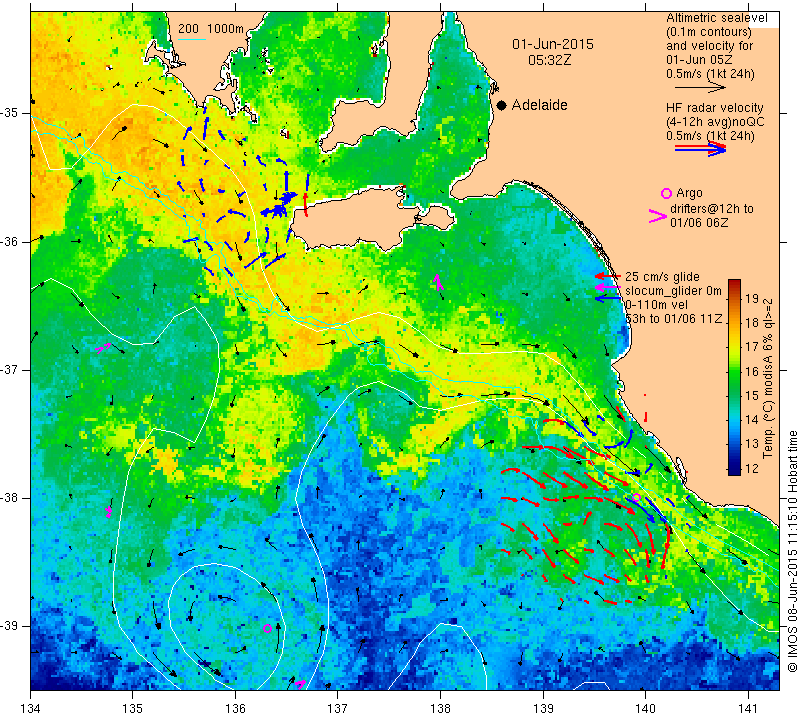Click the longitude axis label '139'
Viewport: 800px width, 720px height.
point(543,709)
